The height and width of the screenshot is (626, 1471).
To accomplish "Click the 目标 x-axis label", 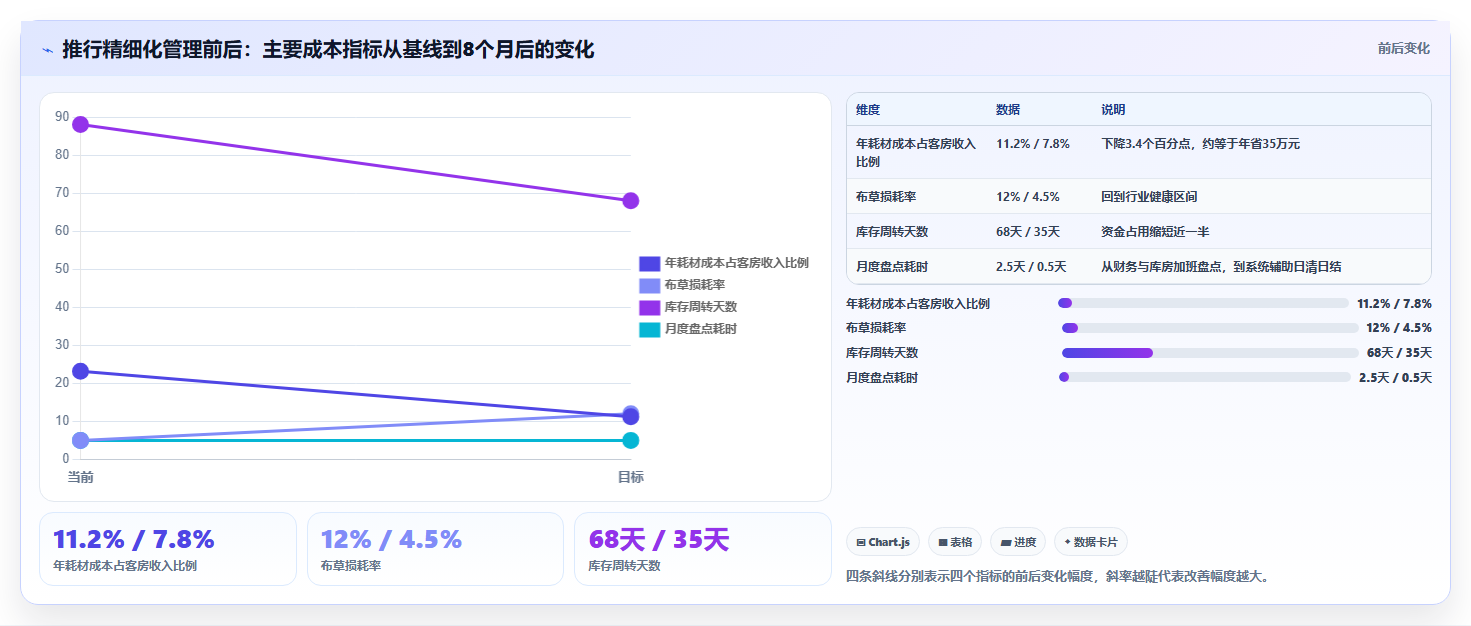I will click(x=630, y=477).
